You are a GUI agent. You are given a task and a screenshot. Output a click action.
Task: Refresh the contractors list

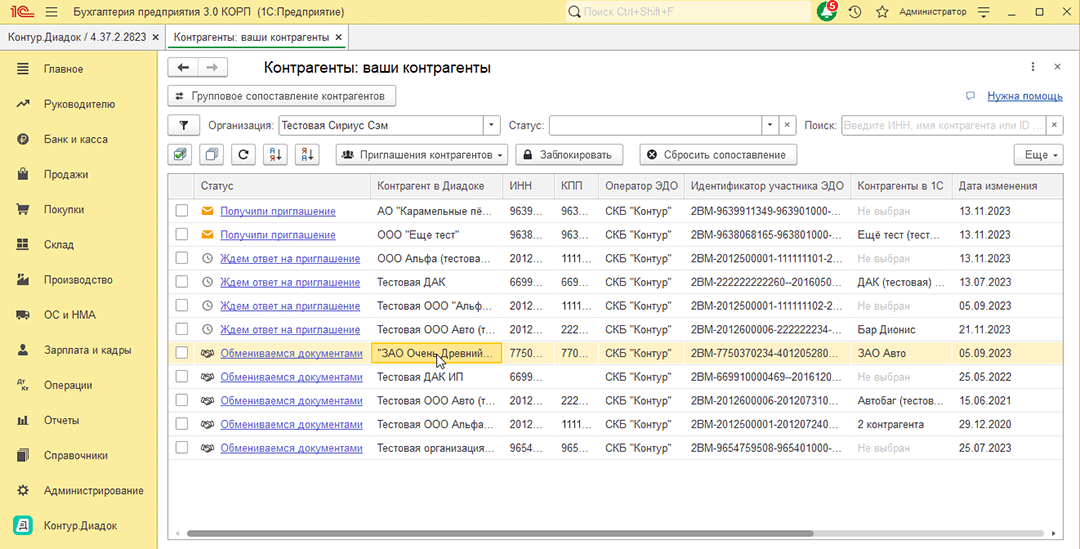point(243,155)
